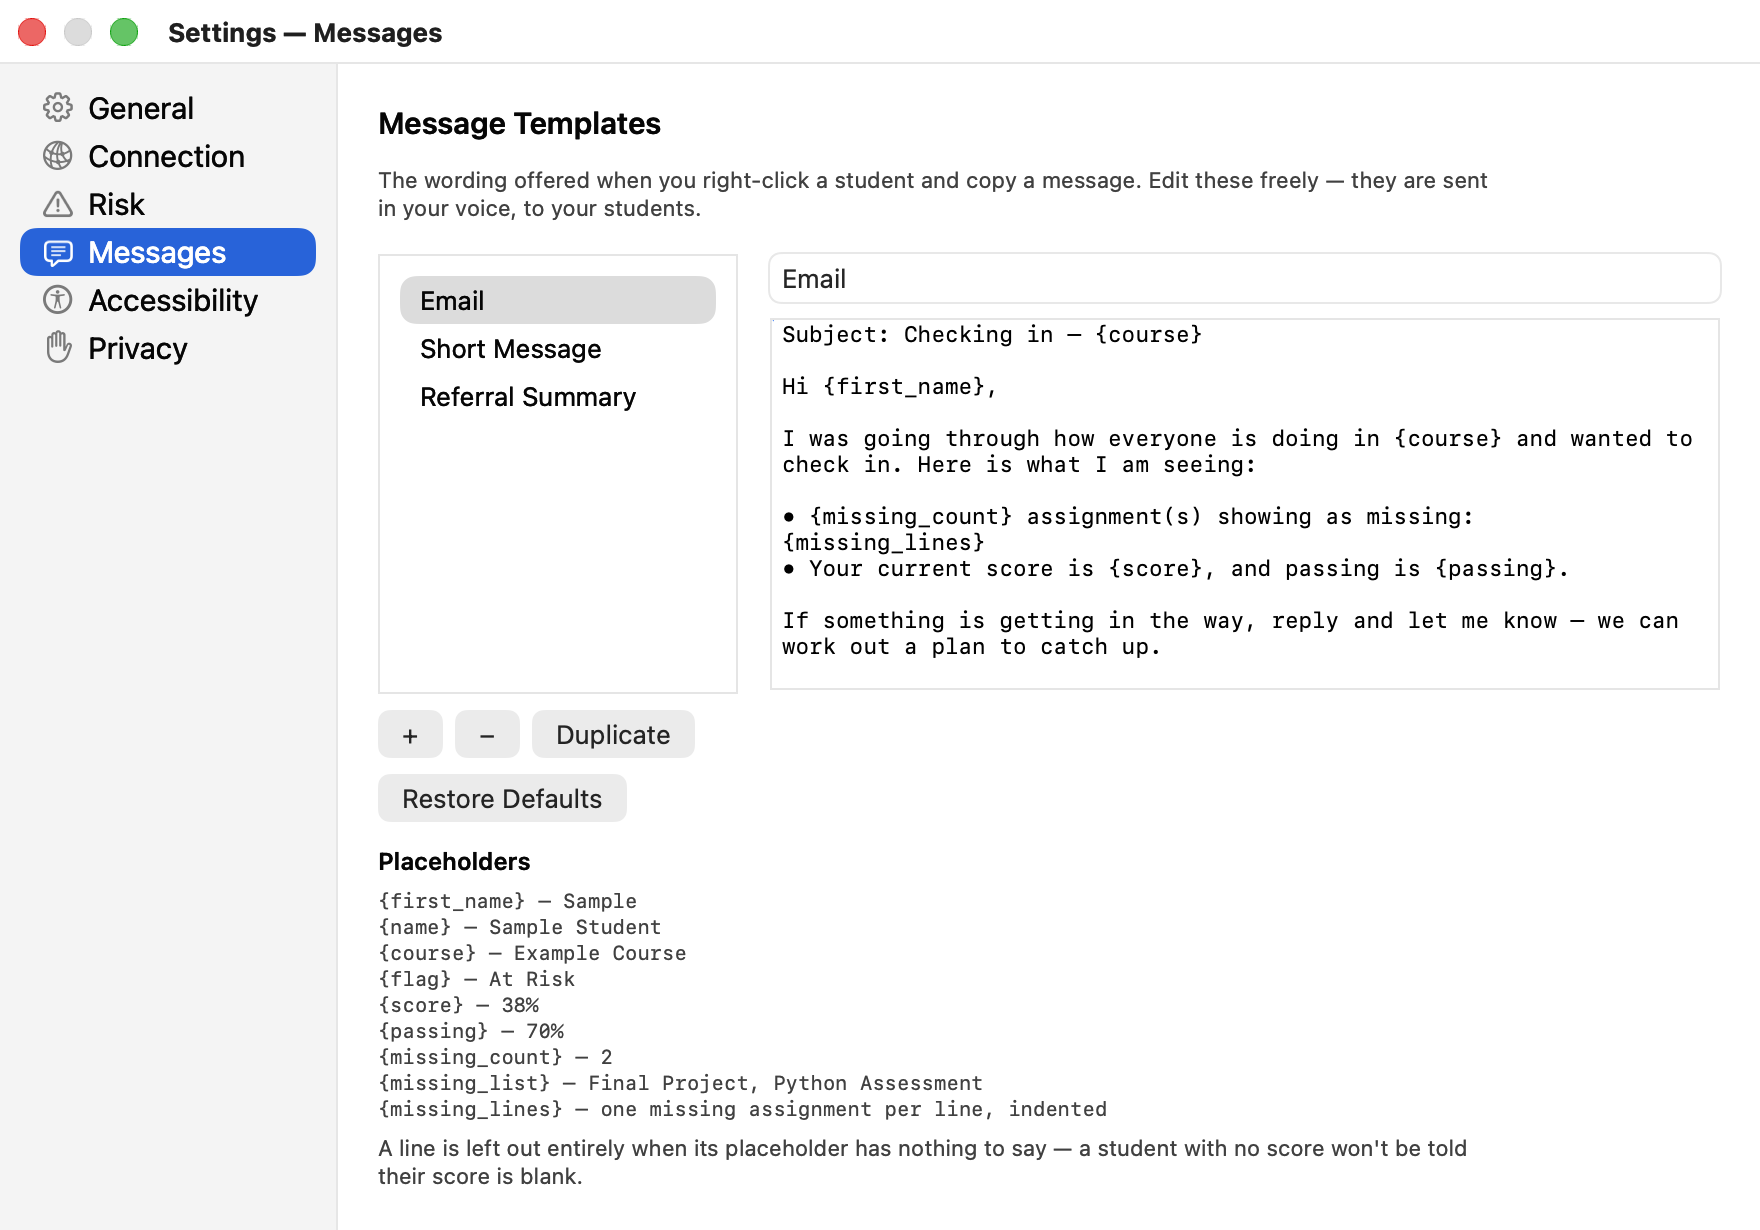Switch to Connection settings

coord(168,156)
